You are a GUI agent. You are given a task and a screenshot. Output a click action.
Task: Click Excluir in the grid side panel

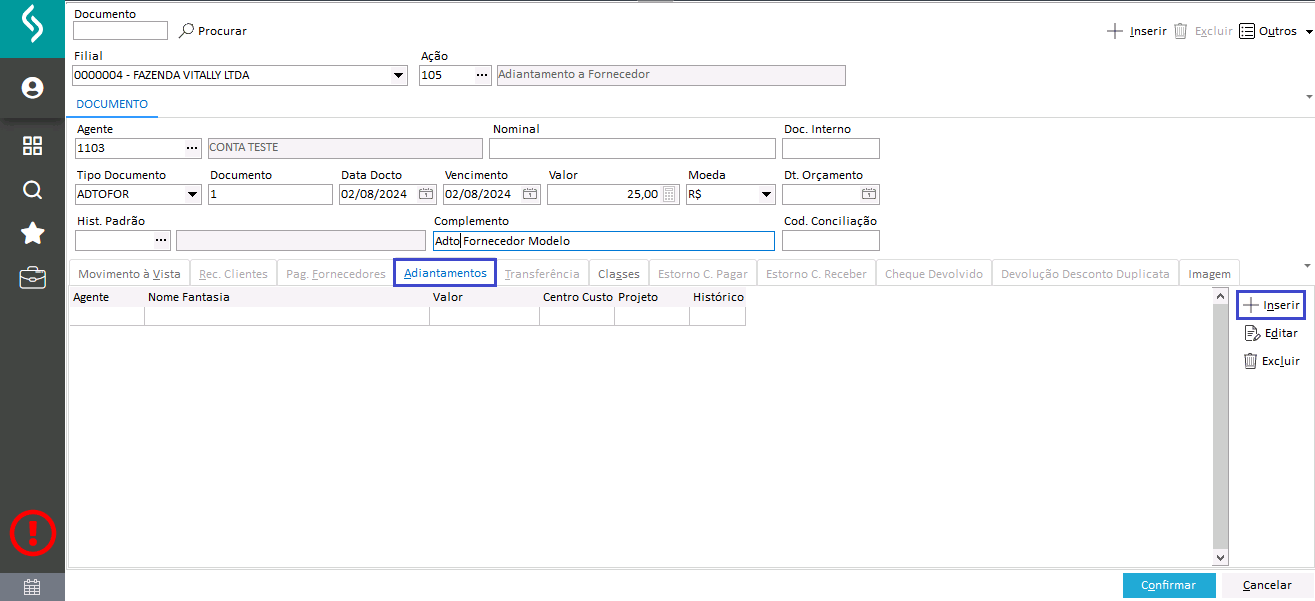pos(1271,361)
